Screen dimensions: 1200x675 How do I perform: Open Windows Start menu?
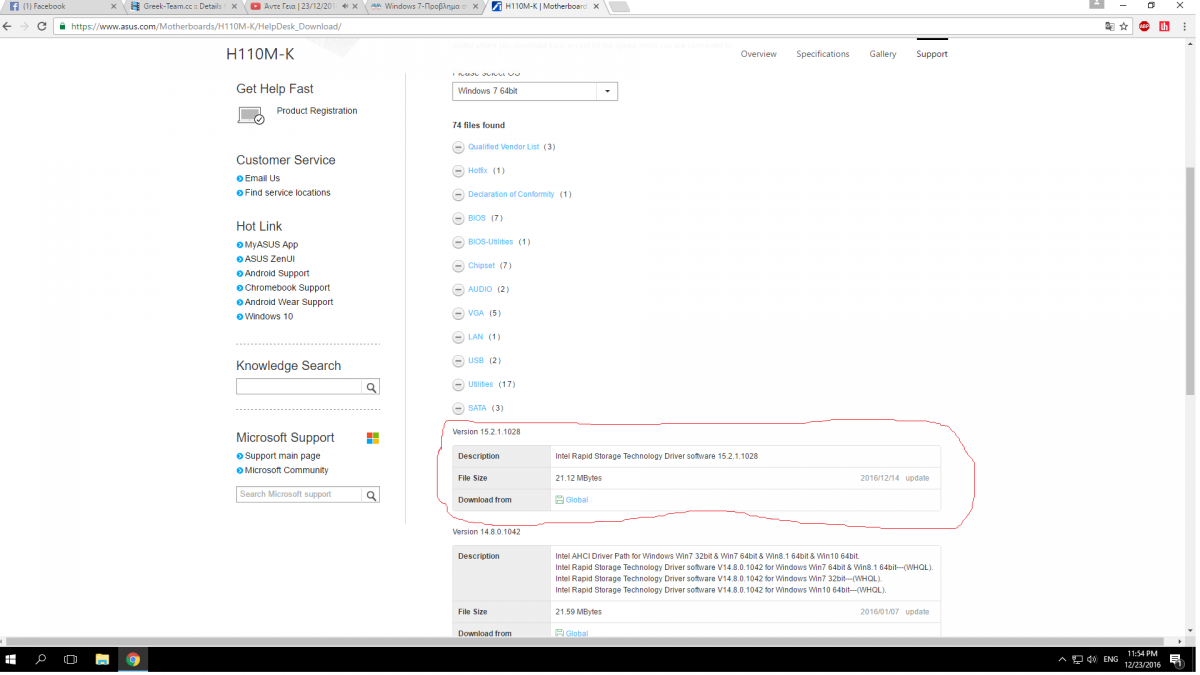[x=12, y=660]
